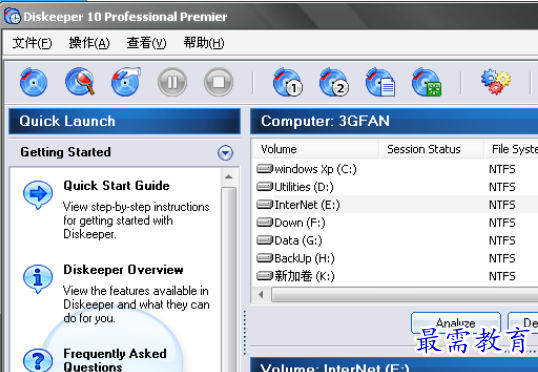Click the Pause toolbar button
Viewport: 538px width, 372px height.
(x=172, y=82)
